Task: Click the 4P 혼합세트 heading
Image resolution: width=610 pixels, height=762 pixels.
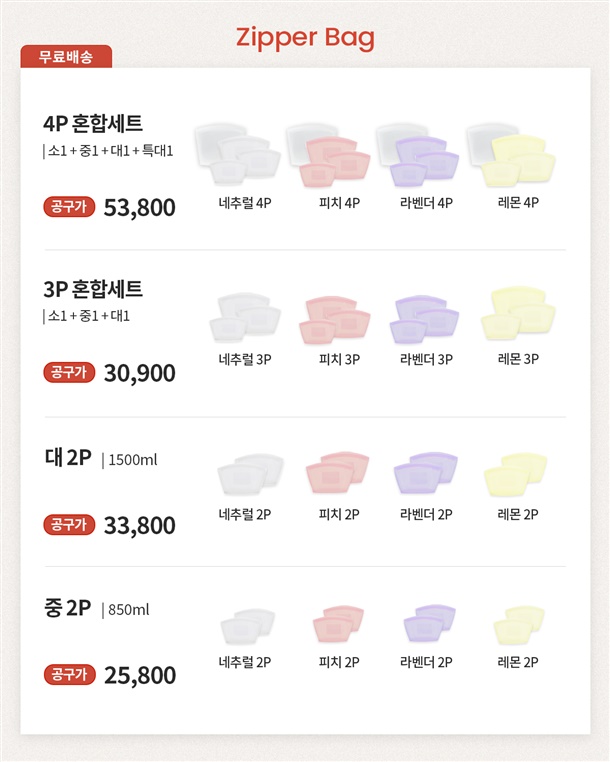Action: pos(93,123)
